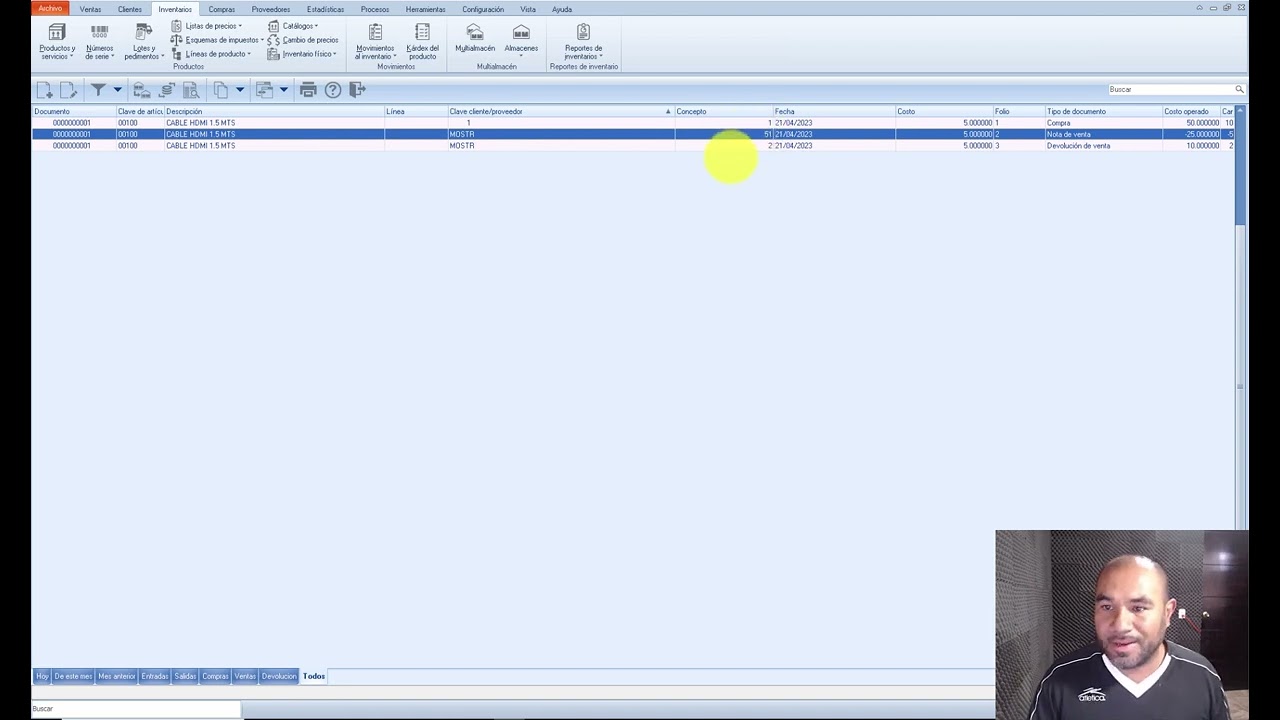Image resolution: width=1280 pixels, height=720 pixels.
Task: Select the Entradas filter tab
Action: click(155, 676)
